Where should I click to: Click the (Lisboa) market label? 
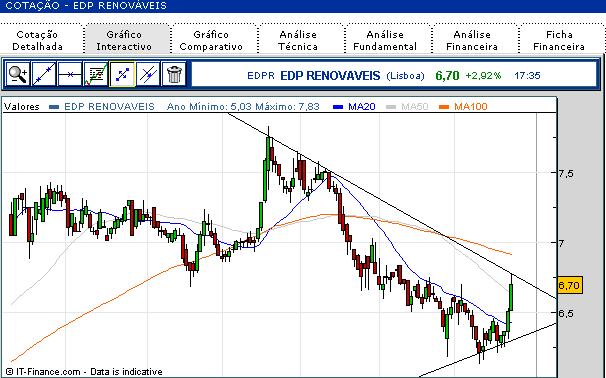coord(405,75)
